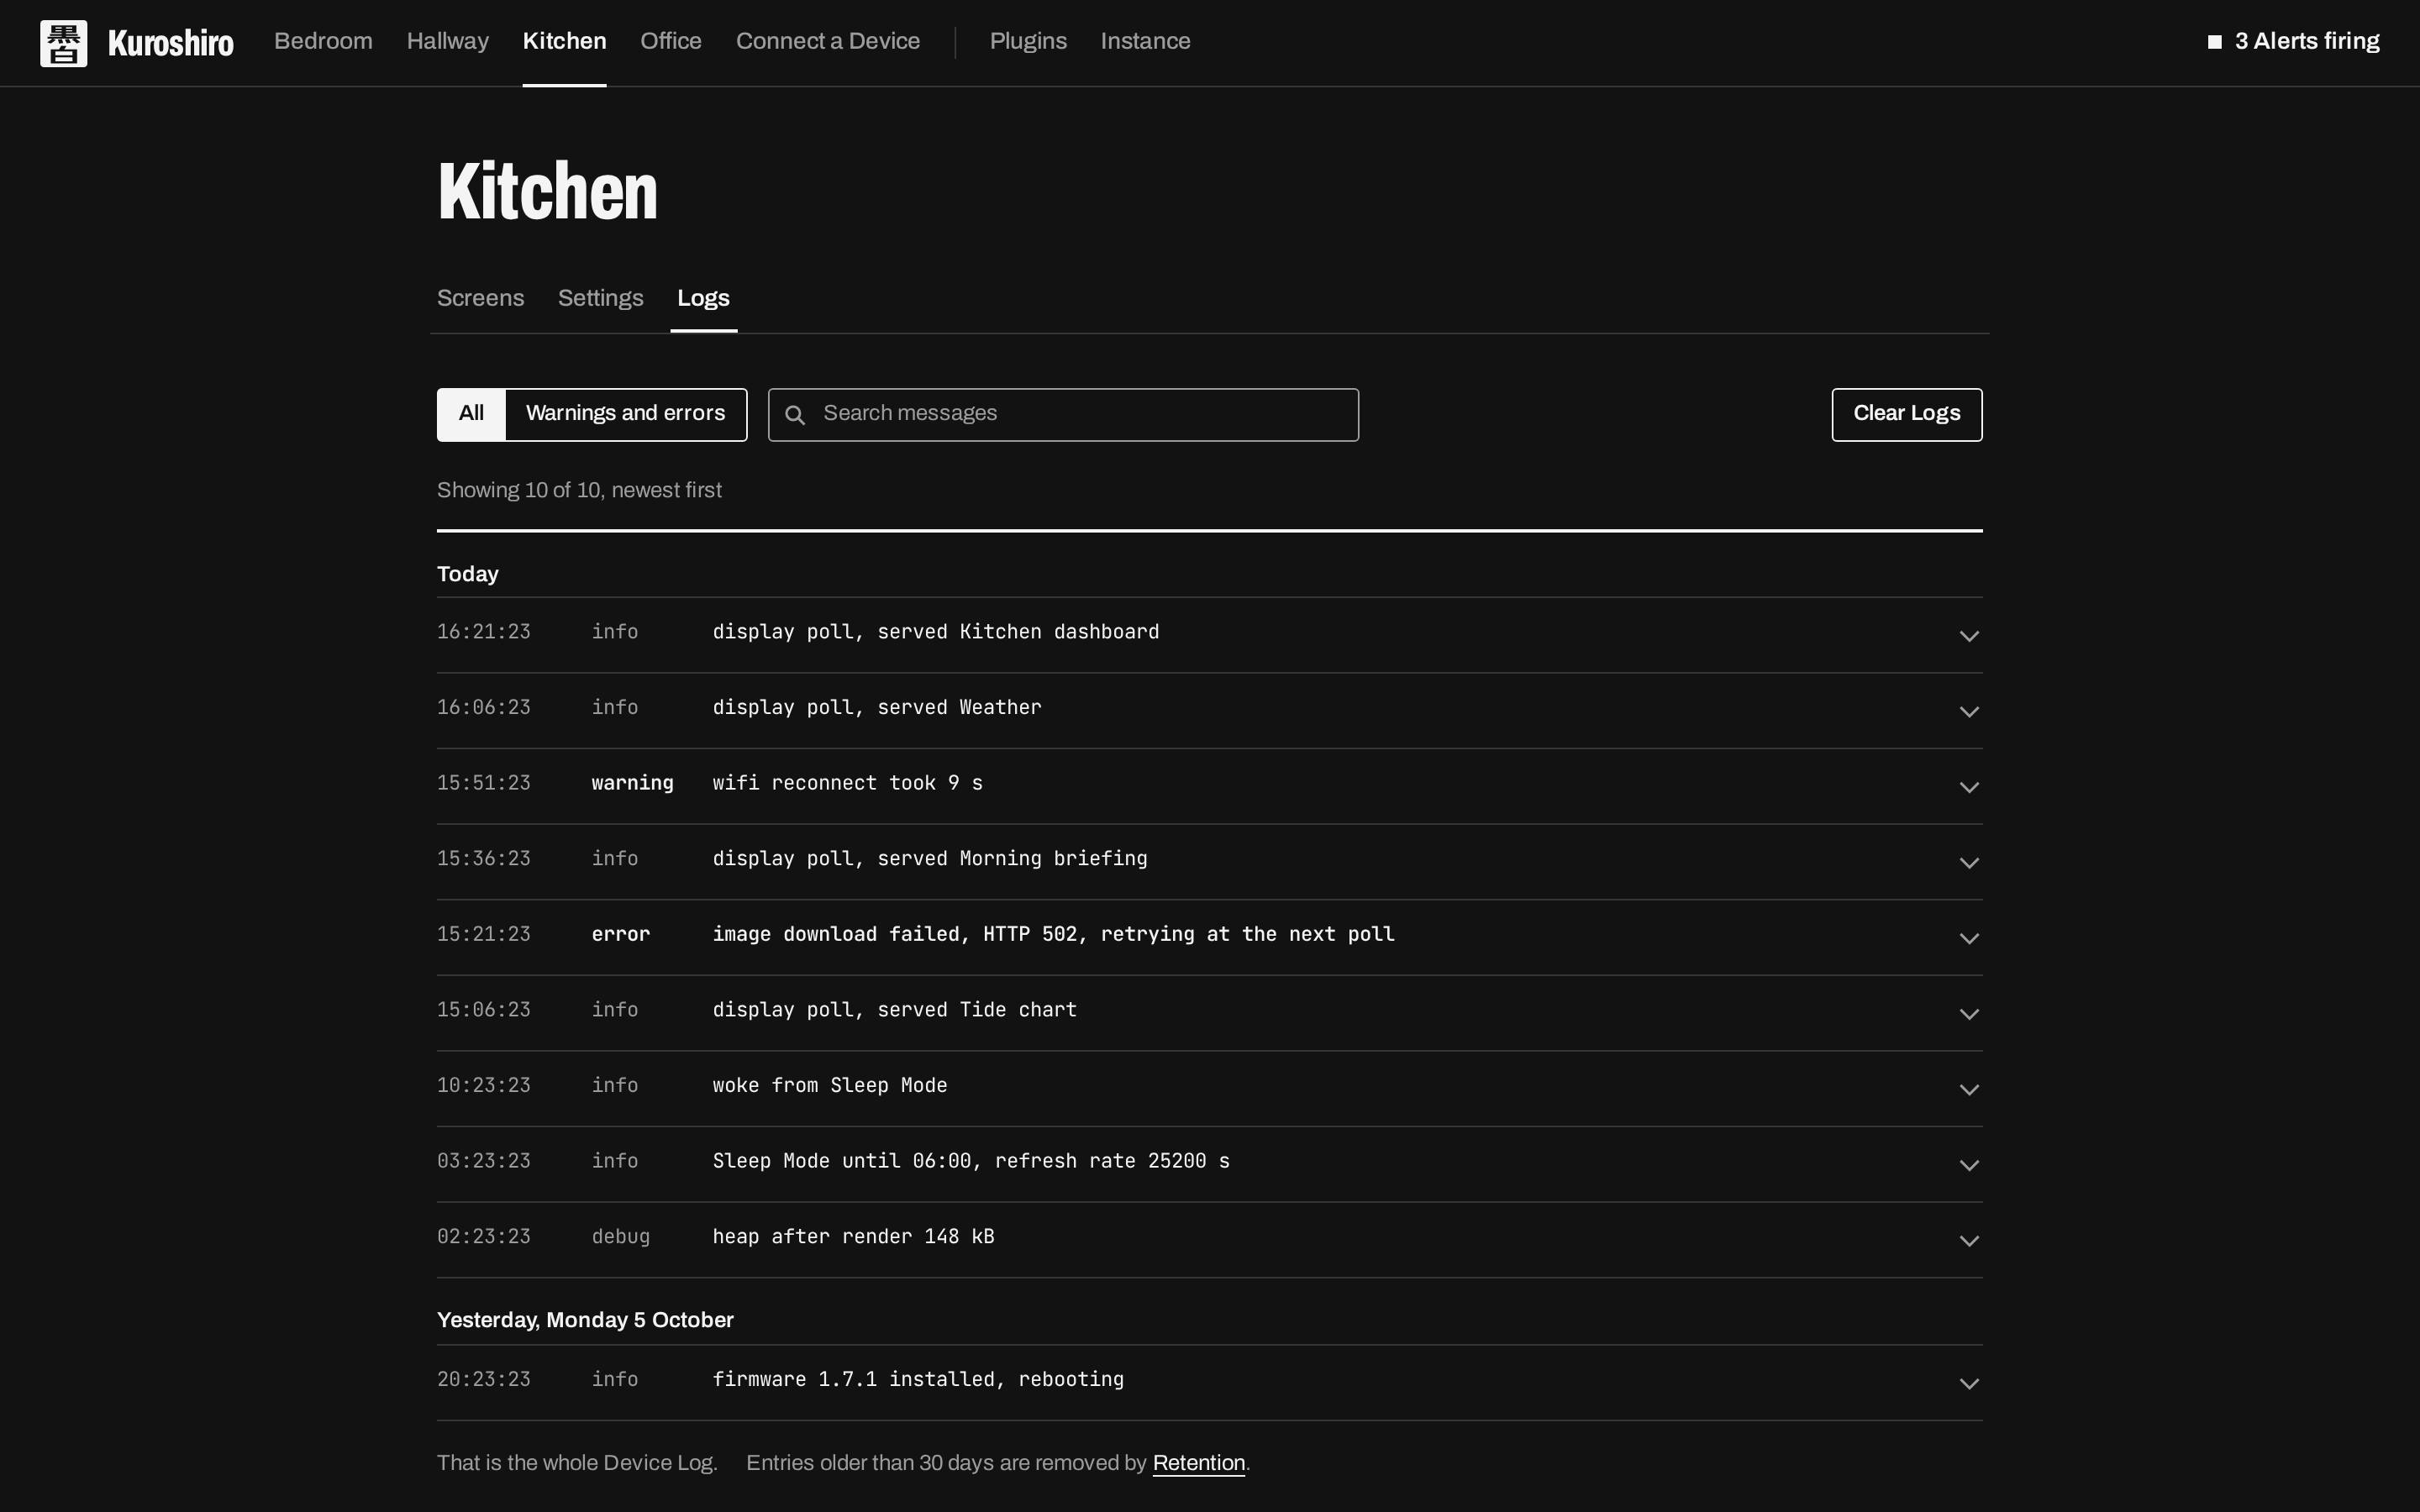Screen dimensions: 2420x1512
Task: Open the Instance page
Action: pyautogui.click(x=1145, y=42)
